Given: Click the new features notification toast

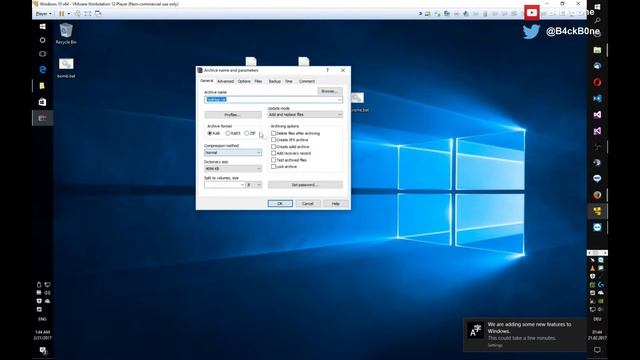Looking at the screenshot, I should coord(525,334).
